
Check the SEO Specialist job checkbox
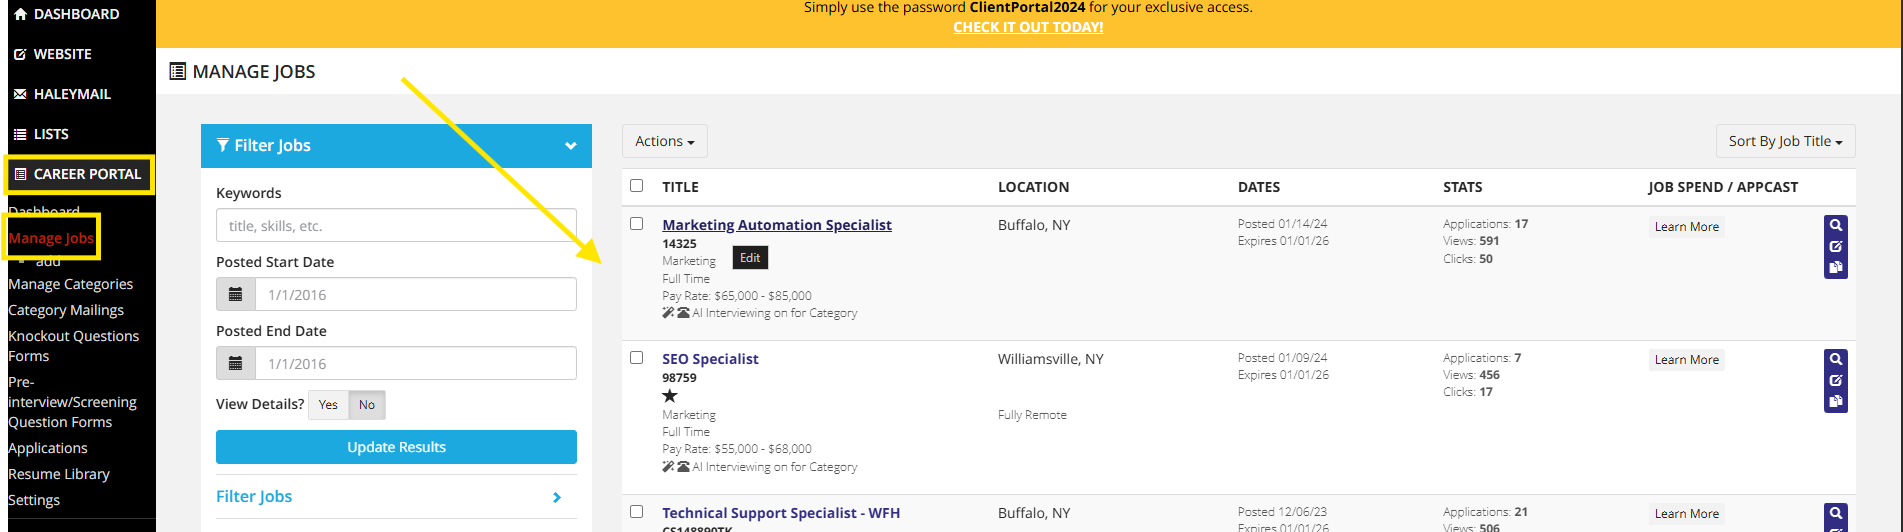[637, 358]
